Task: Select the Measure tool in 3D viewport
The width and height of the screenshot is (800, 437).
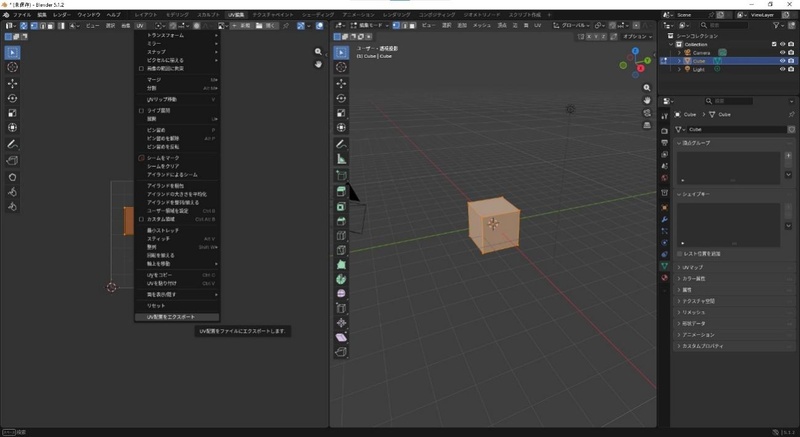Action: pos(341,159)
